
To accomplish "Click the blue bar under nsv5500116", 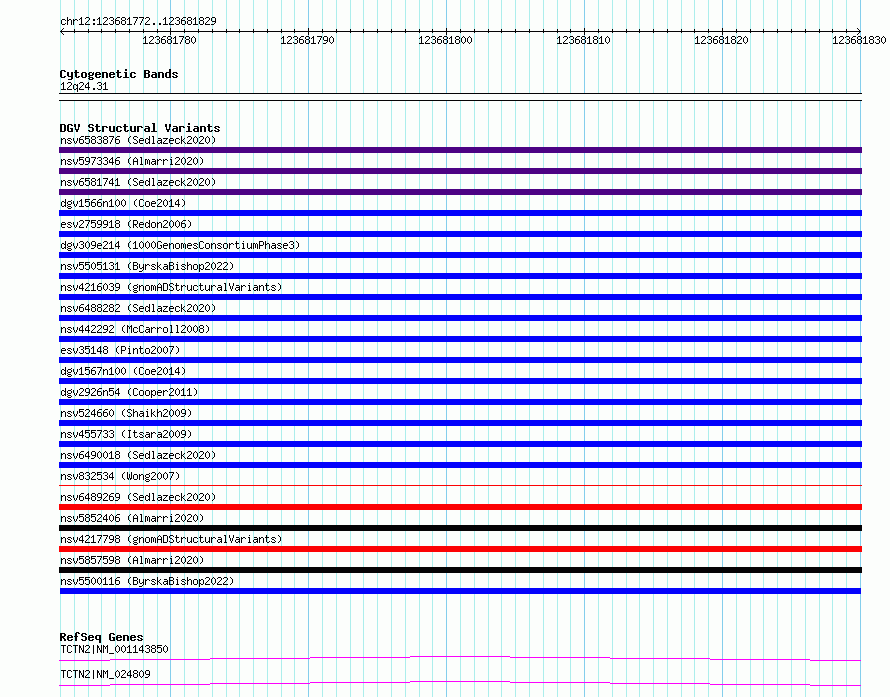I will 460,591.
